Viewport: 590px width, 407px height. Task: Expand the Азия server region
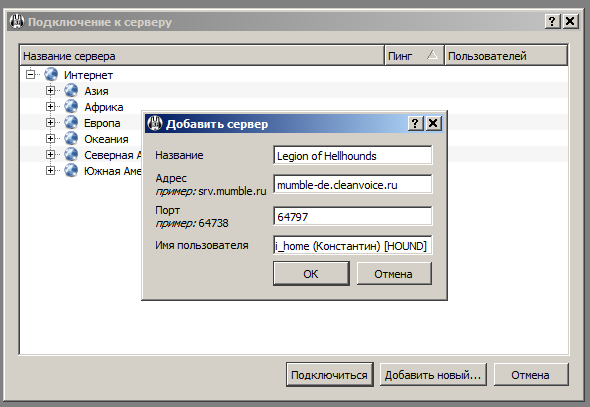tap(50, 91)
